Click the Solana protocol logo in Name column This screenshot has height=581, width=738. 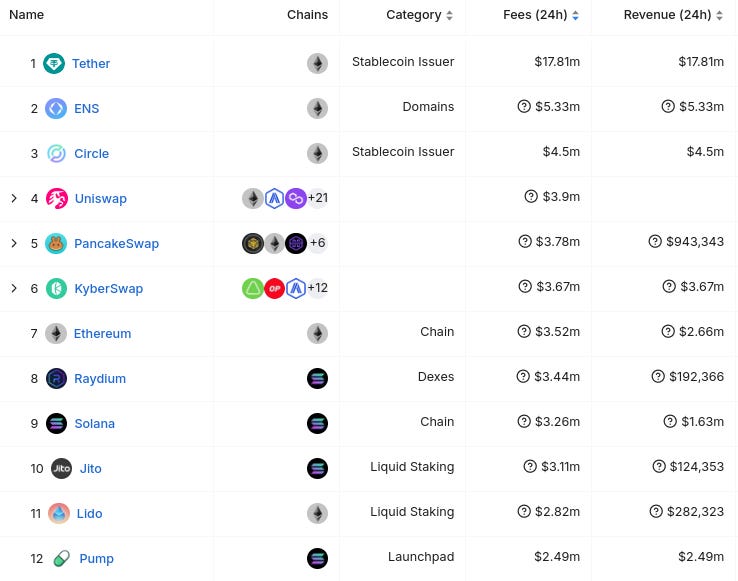tap(56, 424)
